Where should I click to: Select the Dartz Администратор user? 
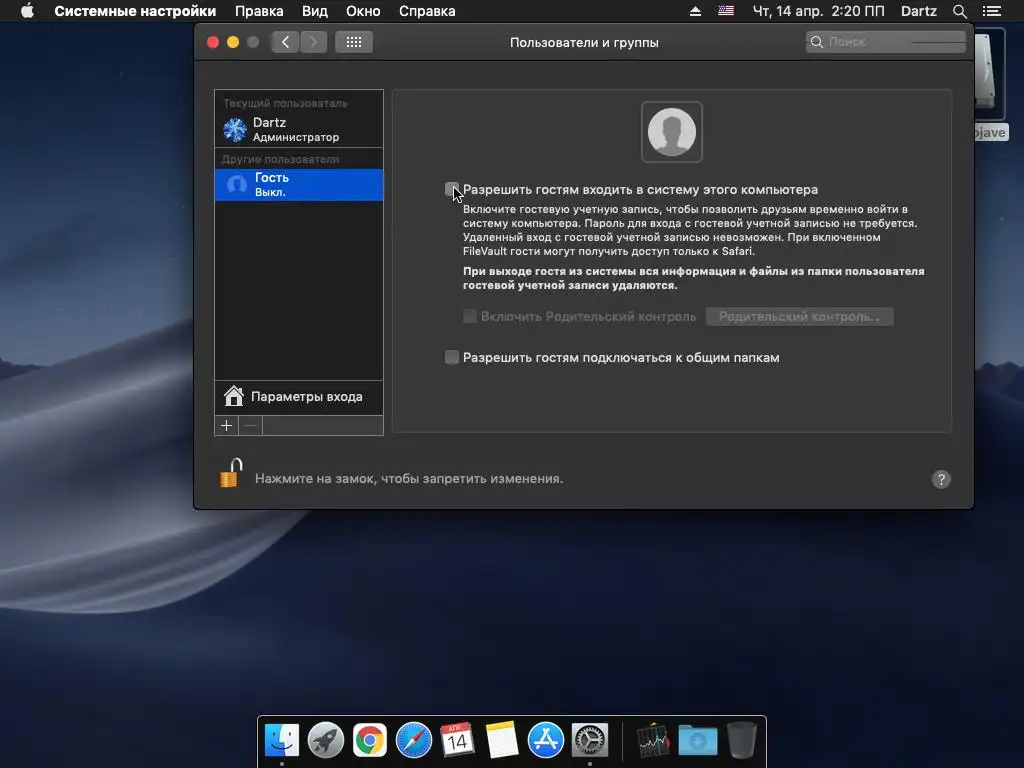click(x=299, y=129)
